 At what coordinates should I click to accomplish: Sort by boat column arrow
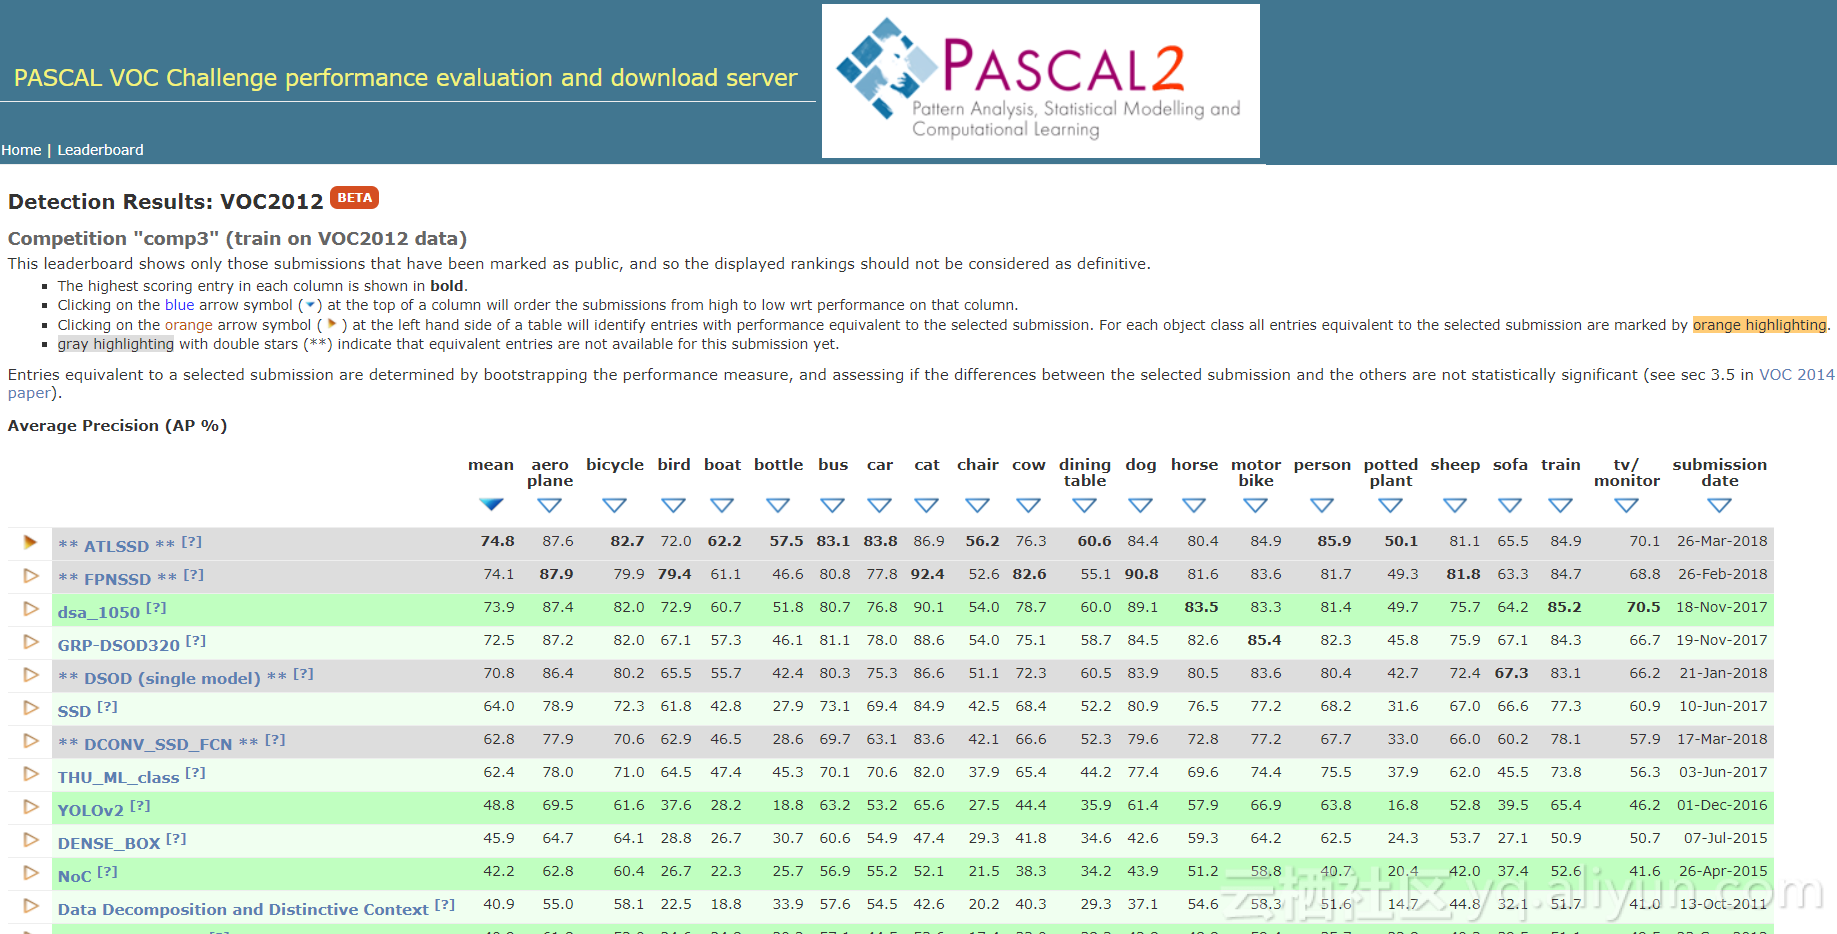(722, 505)
